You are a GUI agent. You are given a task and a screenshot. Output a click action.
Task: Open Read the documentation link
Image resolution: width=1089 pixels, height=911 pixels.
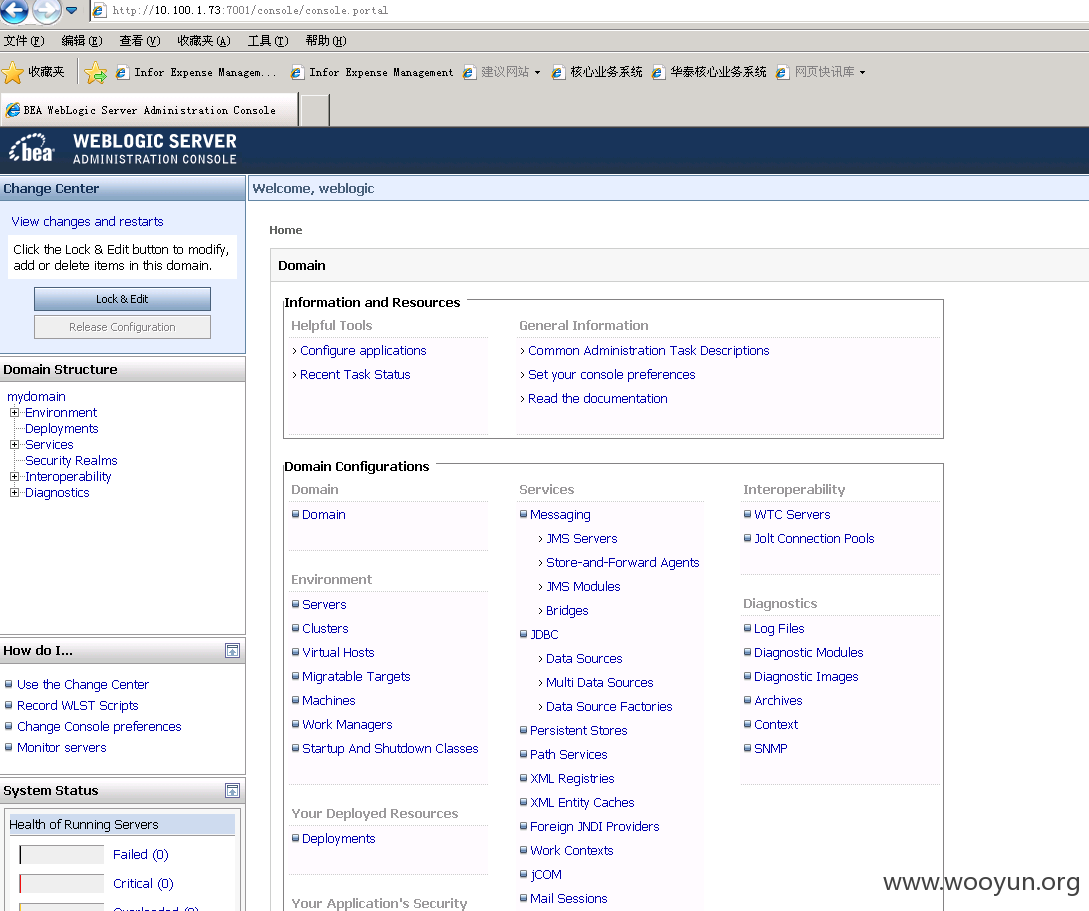pos(598,399)
